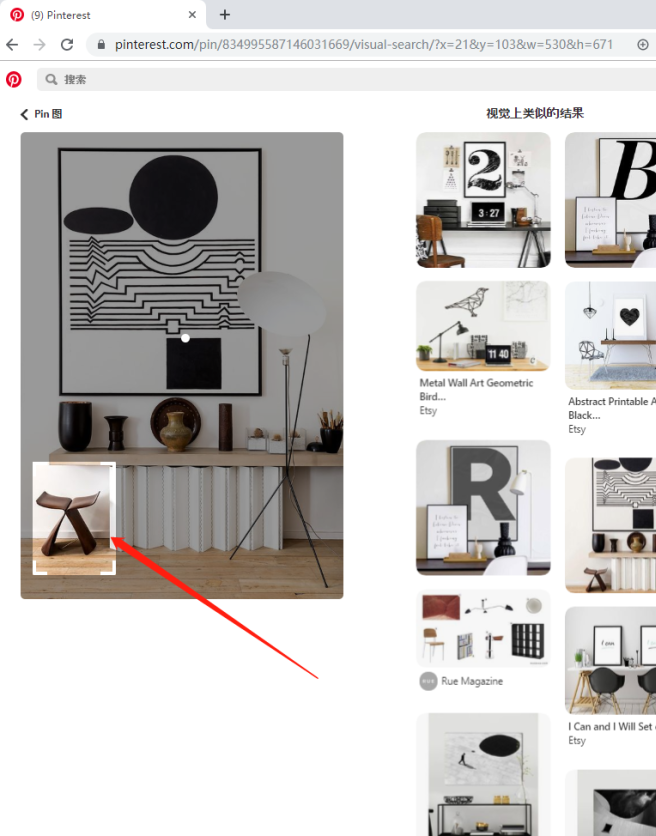Click the Pinterest logo home icon
Screen dimensions: 656x836
pos(14,79)
